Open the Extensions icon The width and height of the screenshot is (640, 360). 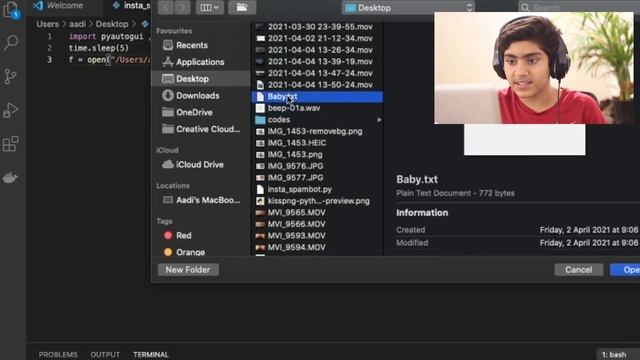pos(11,144)
